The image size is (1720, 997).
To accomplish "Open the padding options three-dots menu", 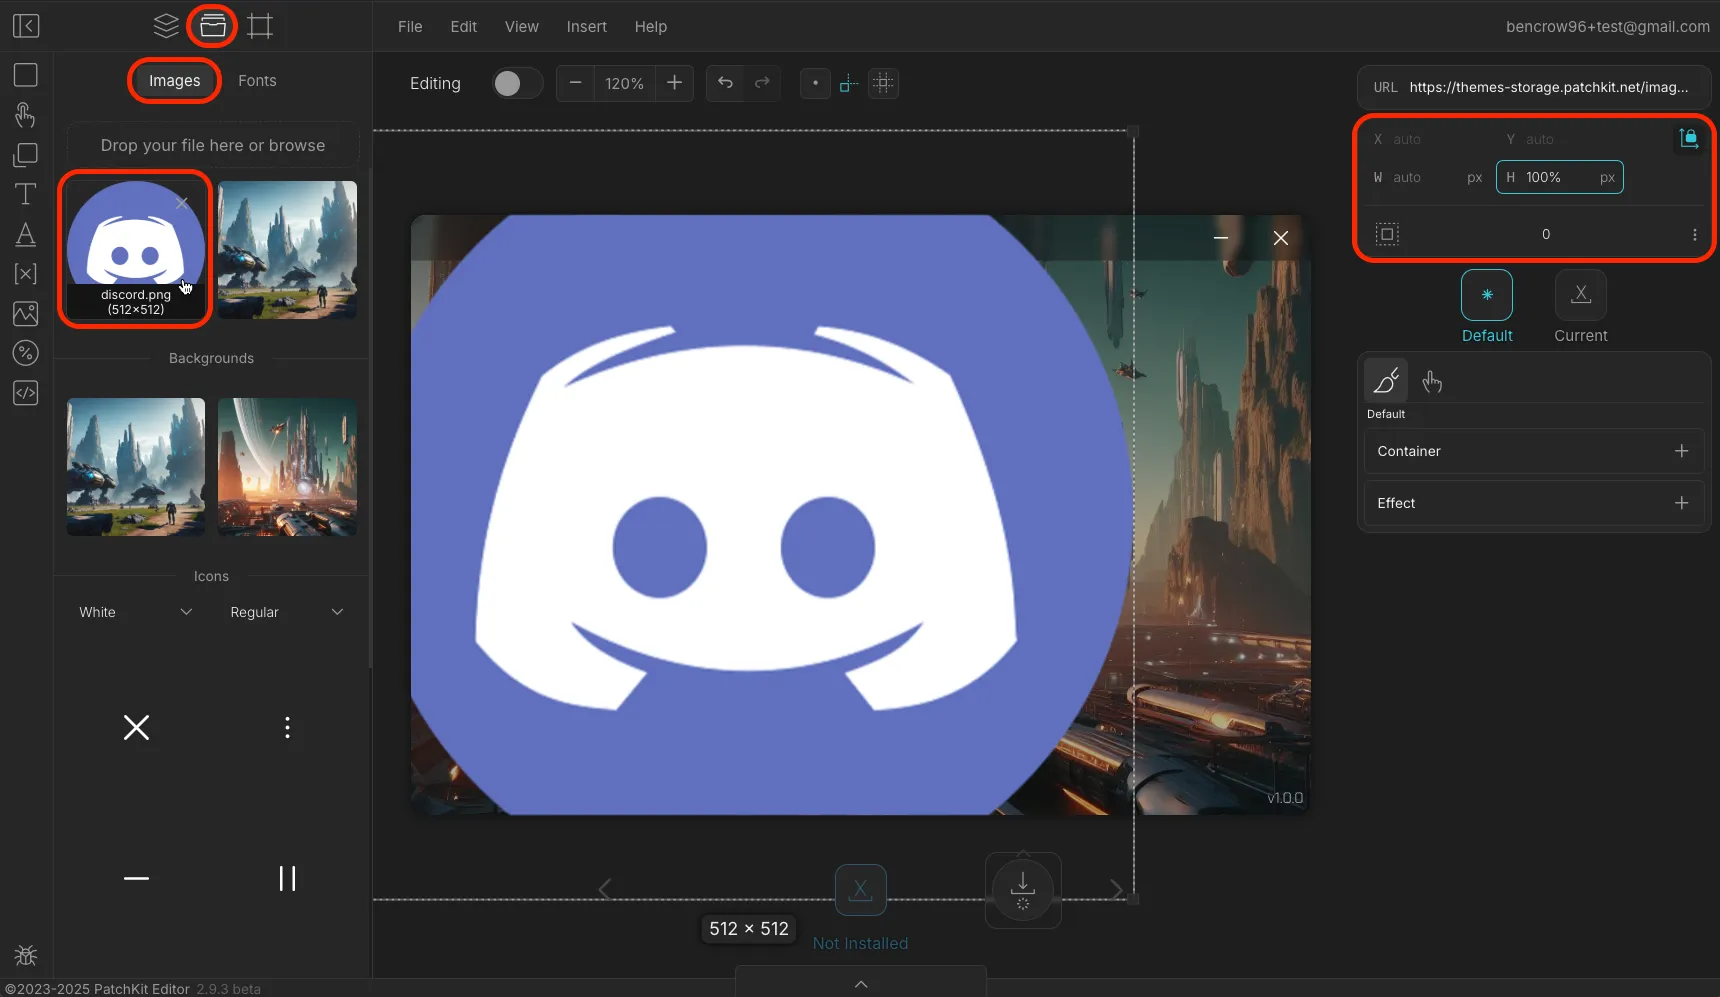I will point(1694,234).
